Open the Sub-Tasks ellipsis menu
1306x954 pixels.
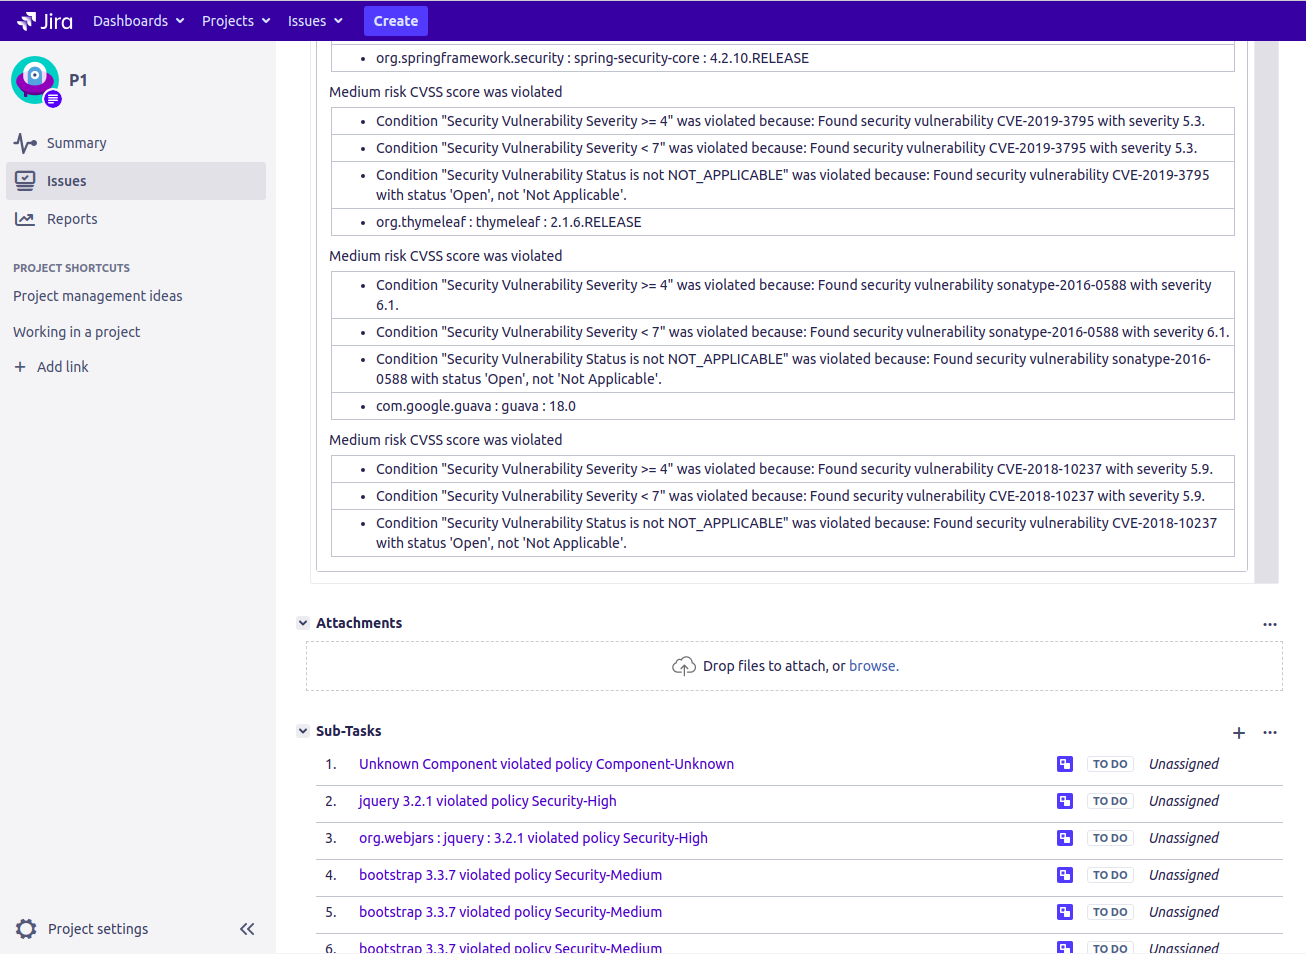[1270, 732]
